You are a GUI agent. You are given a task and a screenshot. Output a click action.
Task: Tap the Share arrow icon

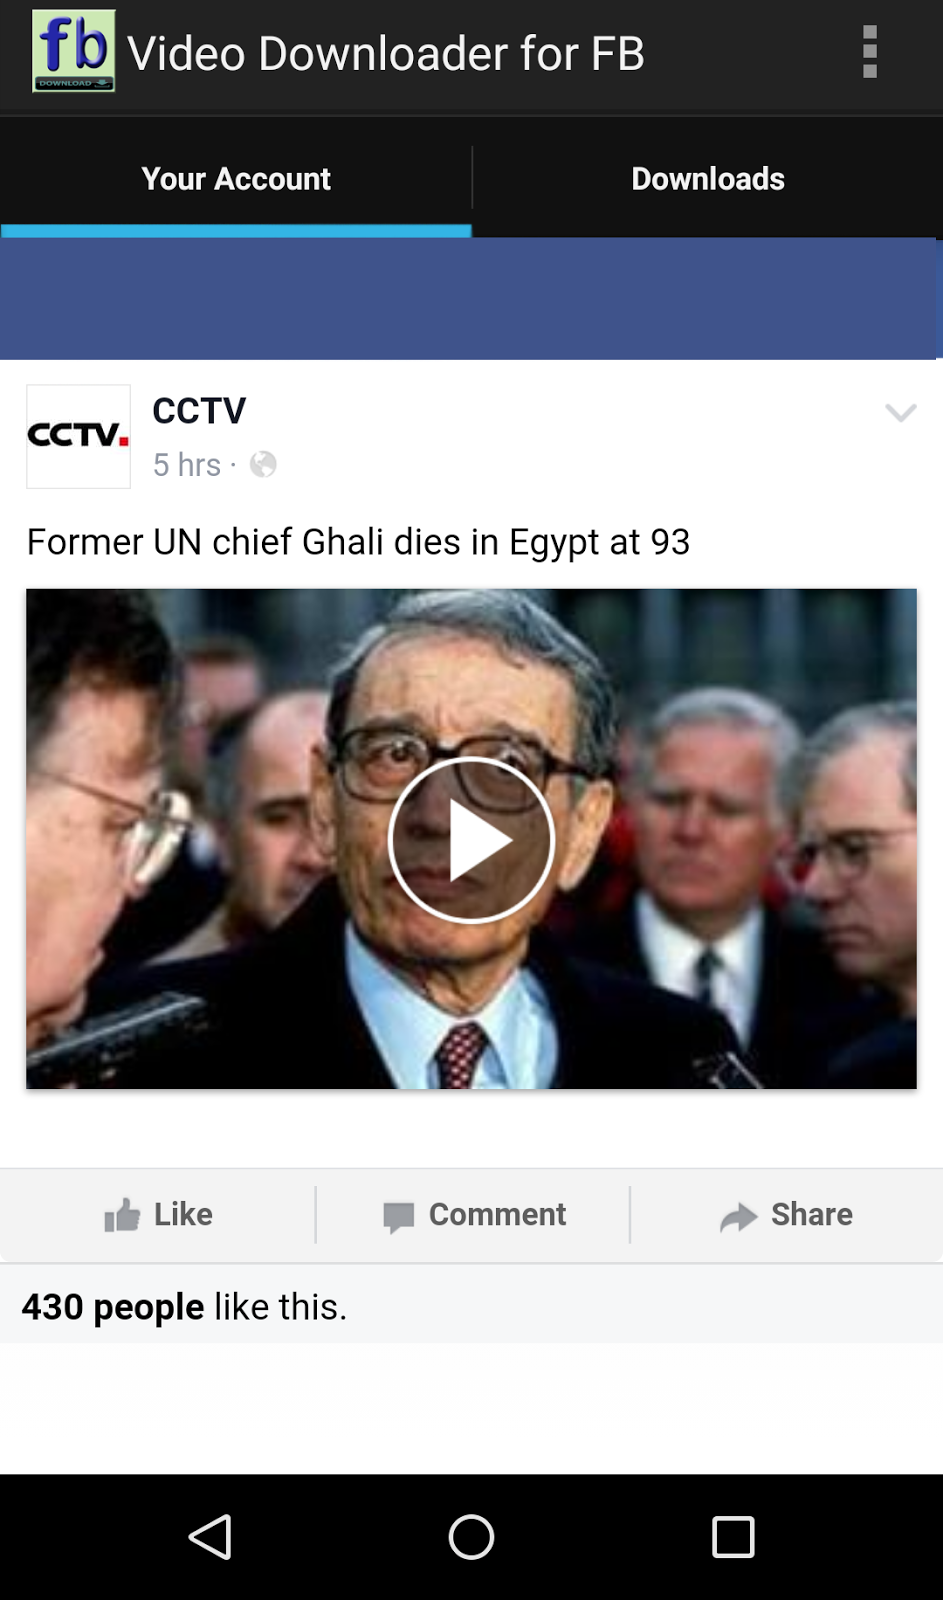pyautogui.click(x=738, y=1216)
